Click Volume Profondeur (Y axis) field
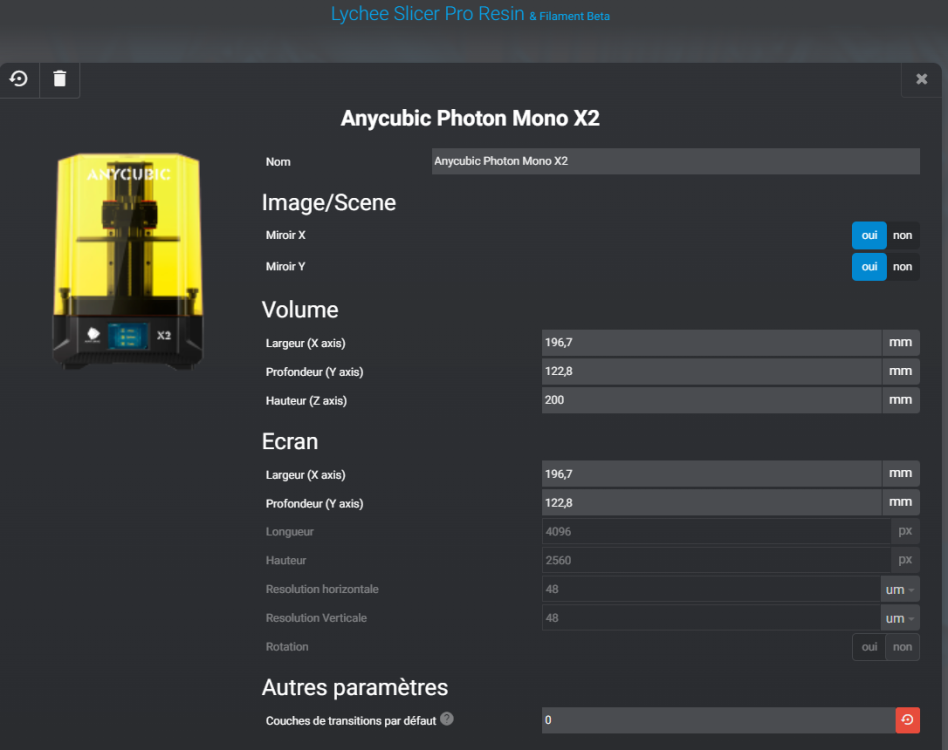Image resolution: width=948 pixels, height=750 pixels. [711, 371]
